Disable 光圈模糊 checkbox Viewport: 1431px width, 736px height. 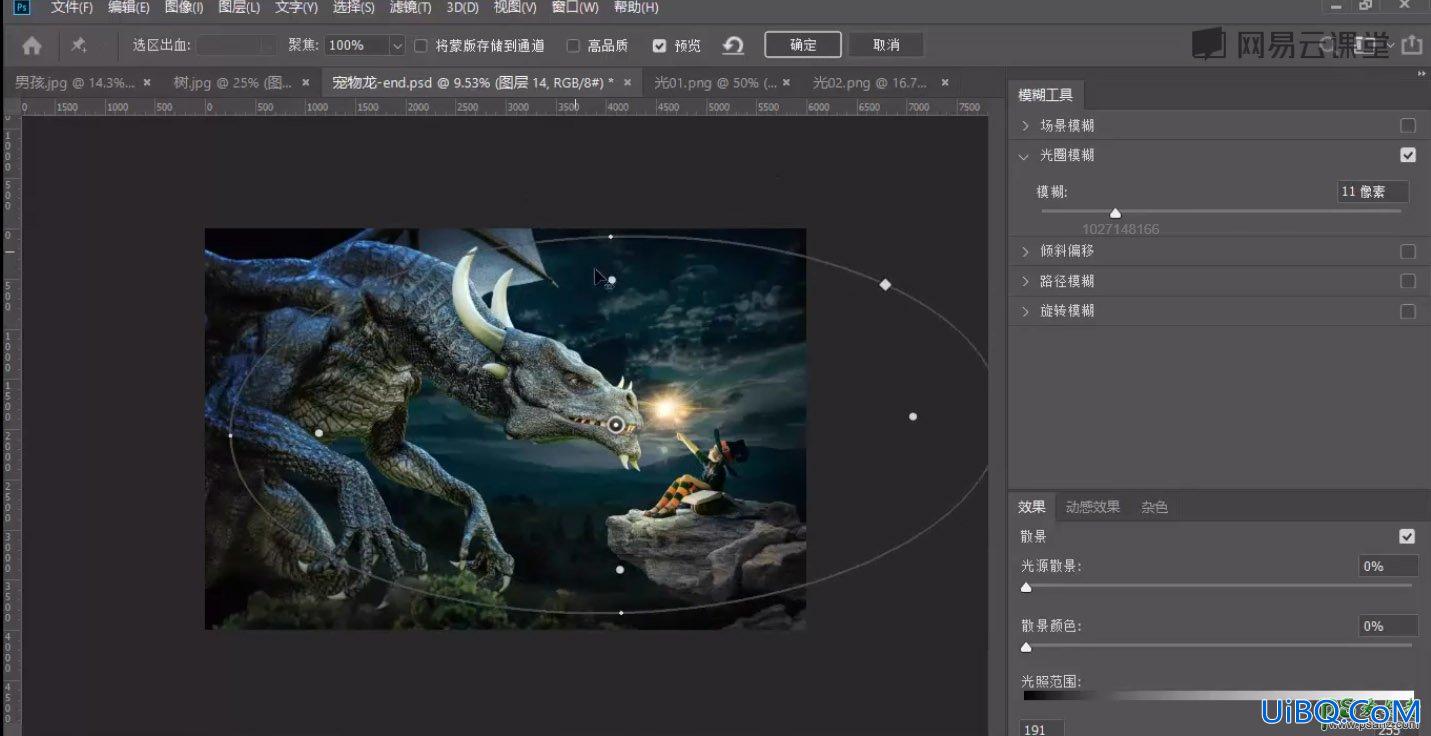click(x=1408, y=155)
